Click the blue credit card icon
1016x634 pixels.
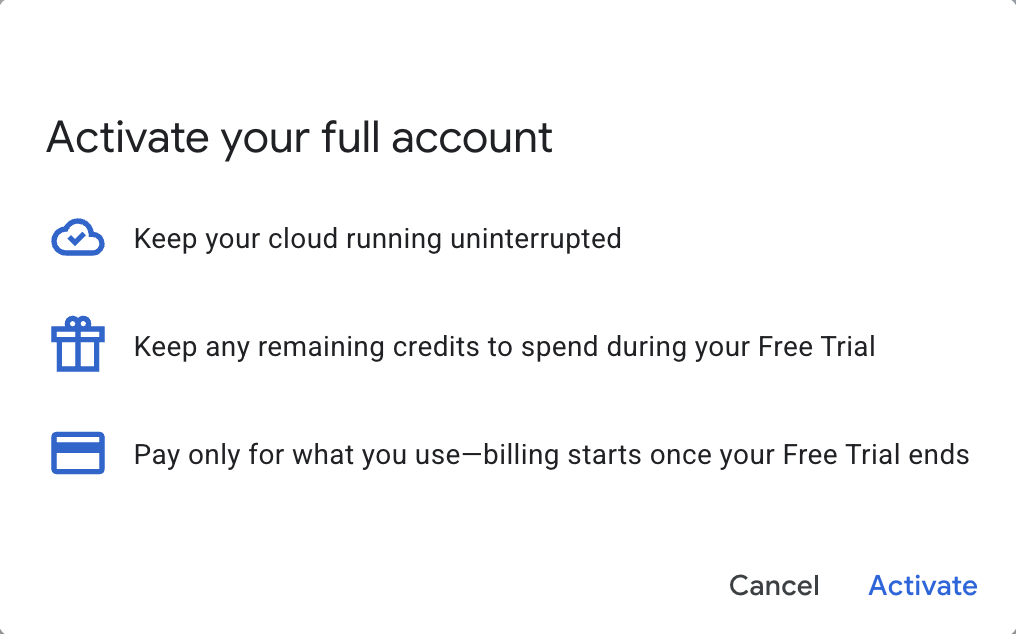pos(78,453)
